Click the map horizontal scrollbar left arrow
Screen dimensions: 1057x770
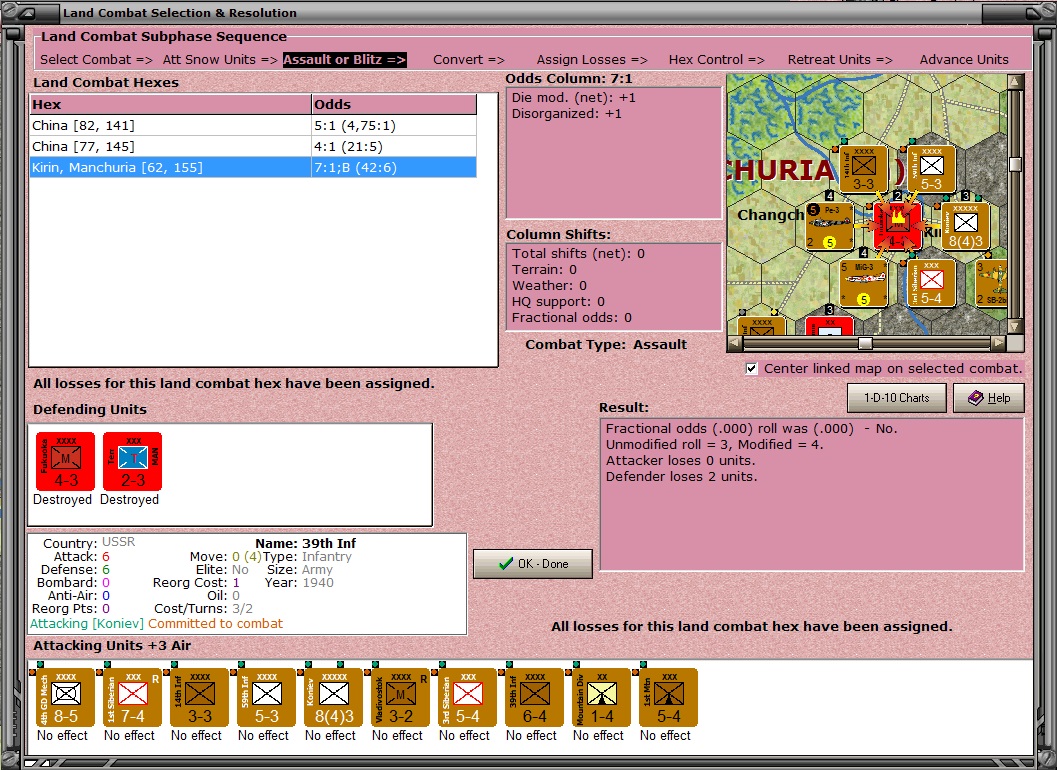[x=735, y=343]
